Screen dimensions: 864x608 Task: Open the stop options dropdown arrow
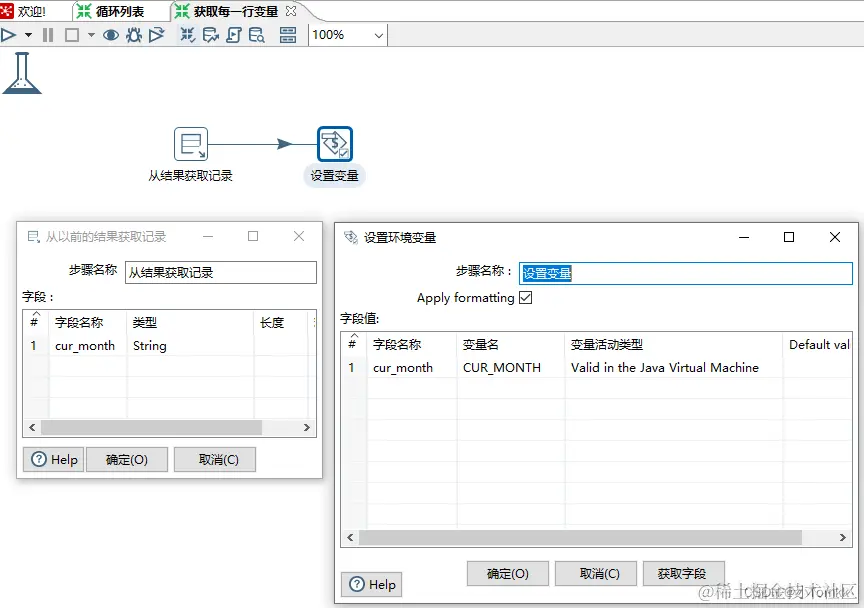[91, 35]
